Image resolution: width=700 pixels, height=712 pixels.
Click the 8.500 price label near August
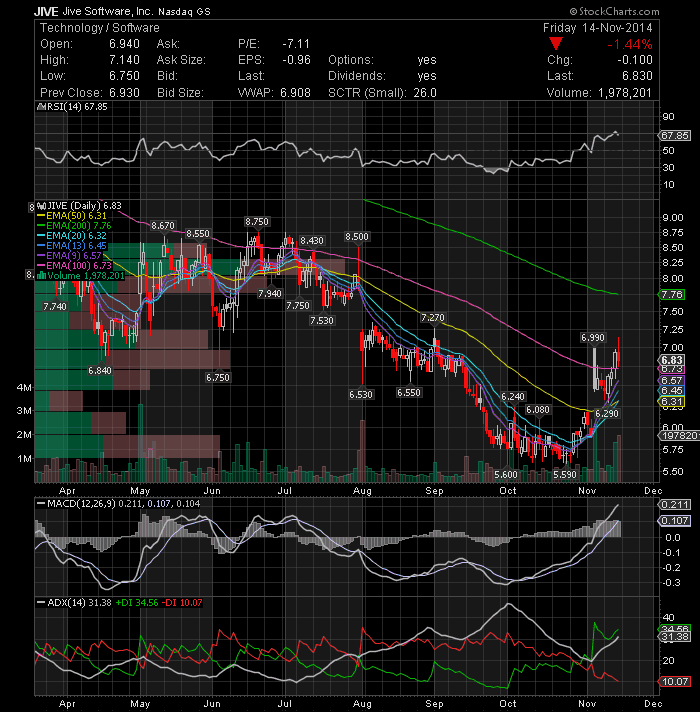357,237
